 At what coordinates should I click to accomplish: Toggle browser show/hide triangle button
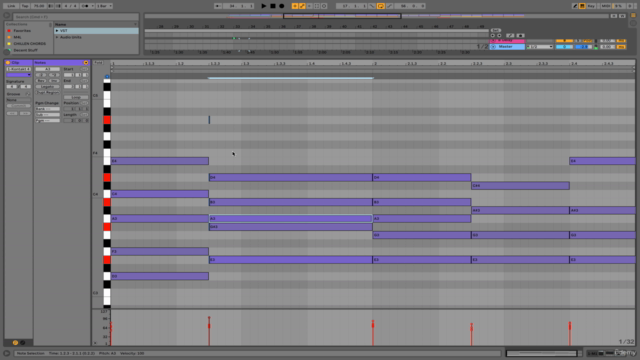coord(7,16)
